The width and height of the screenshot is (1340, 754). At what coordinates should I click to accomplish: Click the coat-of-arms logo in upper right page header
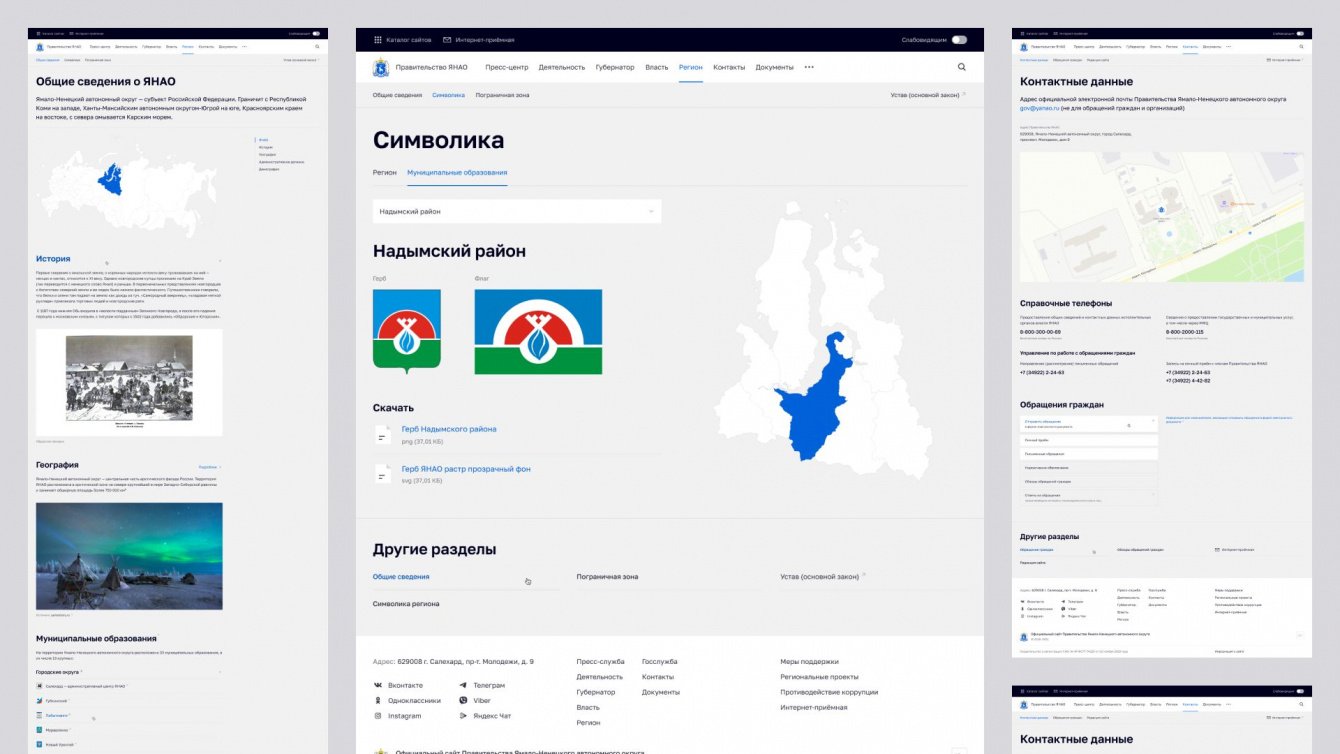pos(1023,46)
